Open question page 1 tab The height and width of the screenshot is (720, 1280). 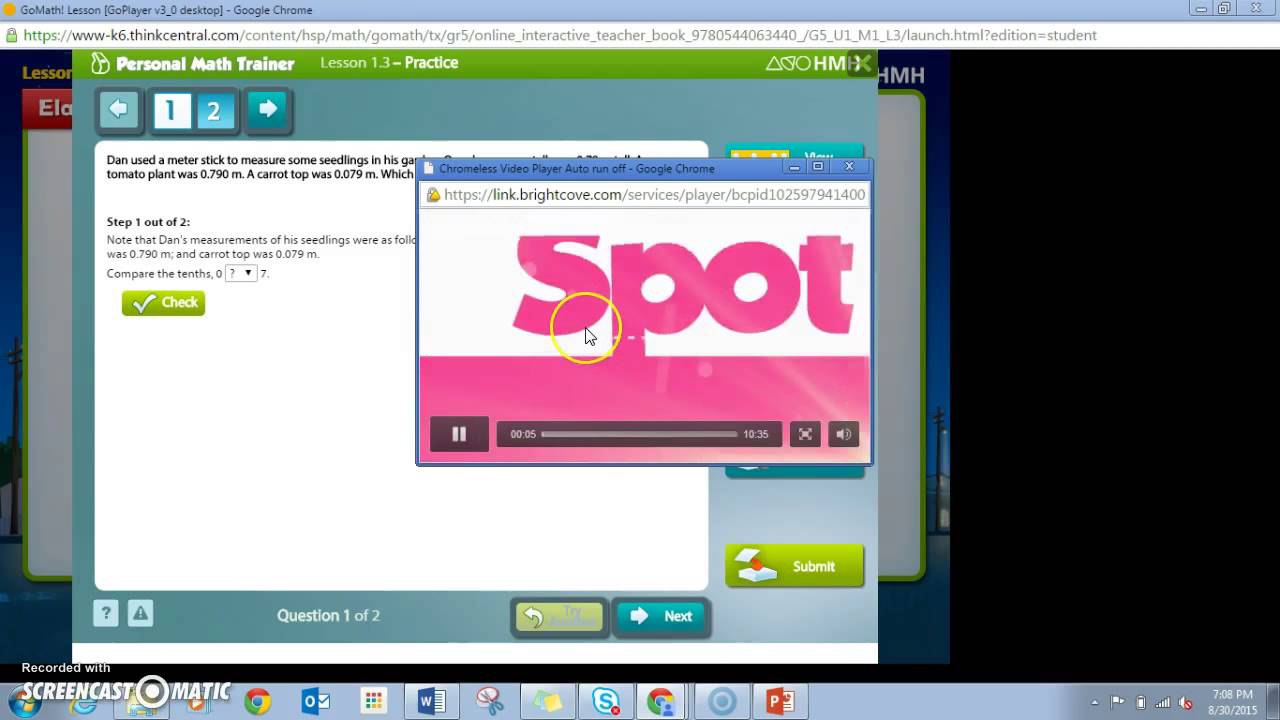pyautogui.click(x=171, y=111)
